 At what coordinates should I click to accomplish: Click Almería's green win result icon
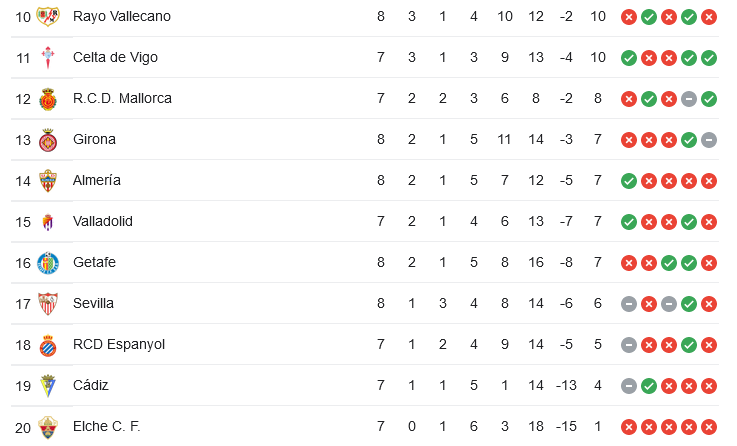click(628, 181)
